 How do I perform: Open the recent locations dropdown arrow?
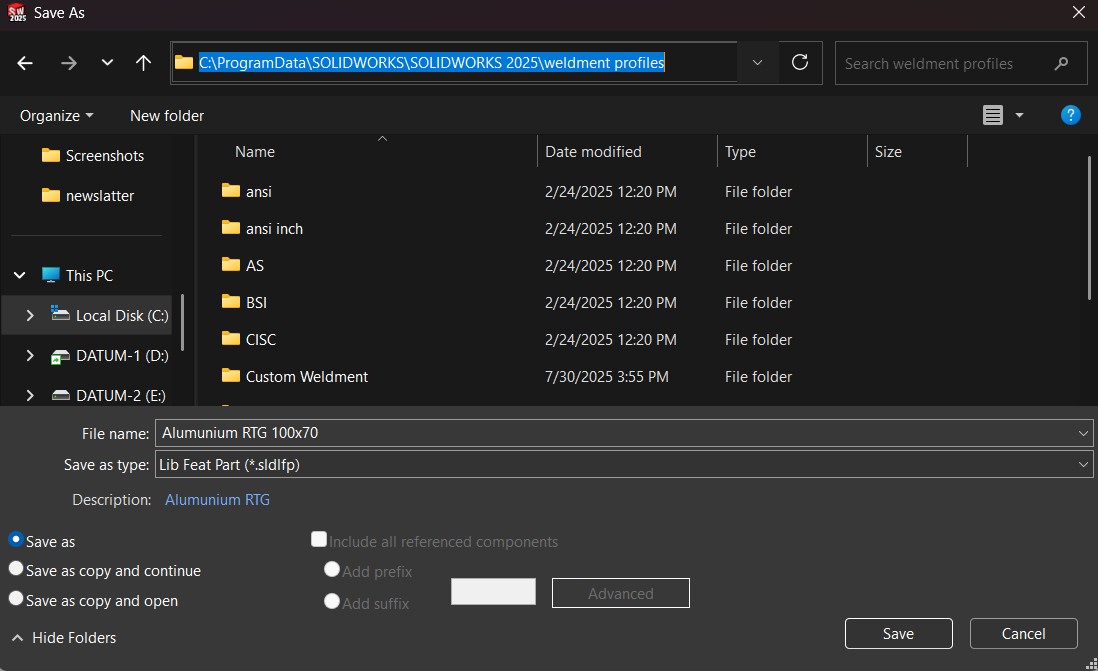107,63
